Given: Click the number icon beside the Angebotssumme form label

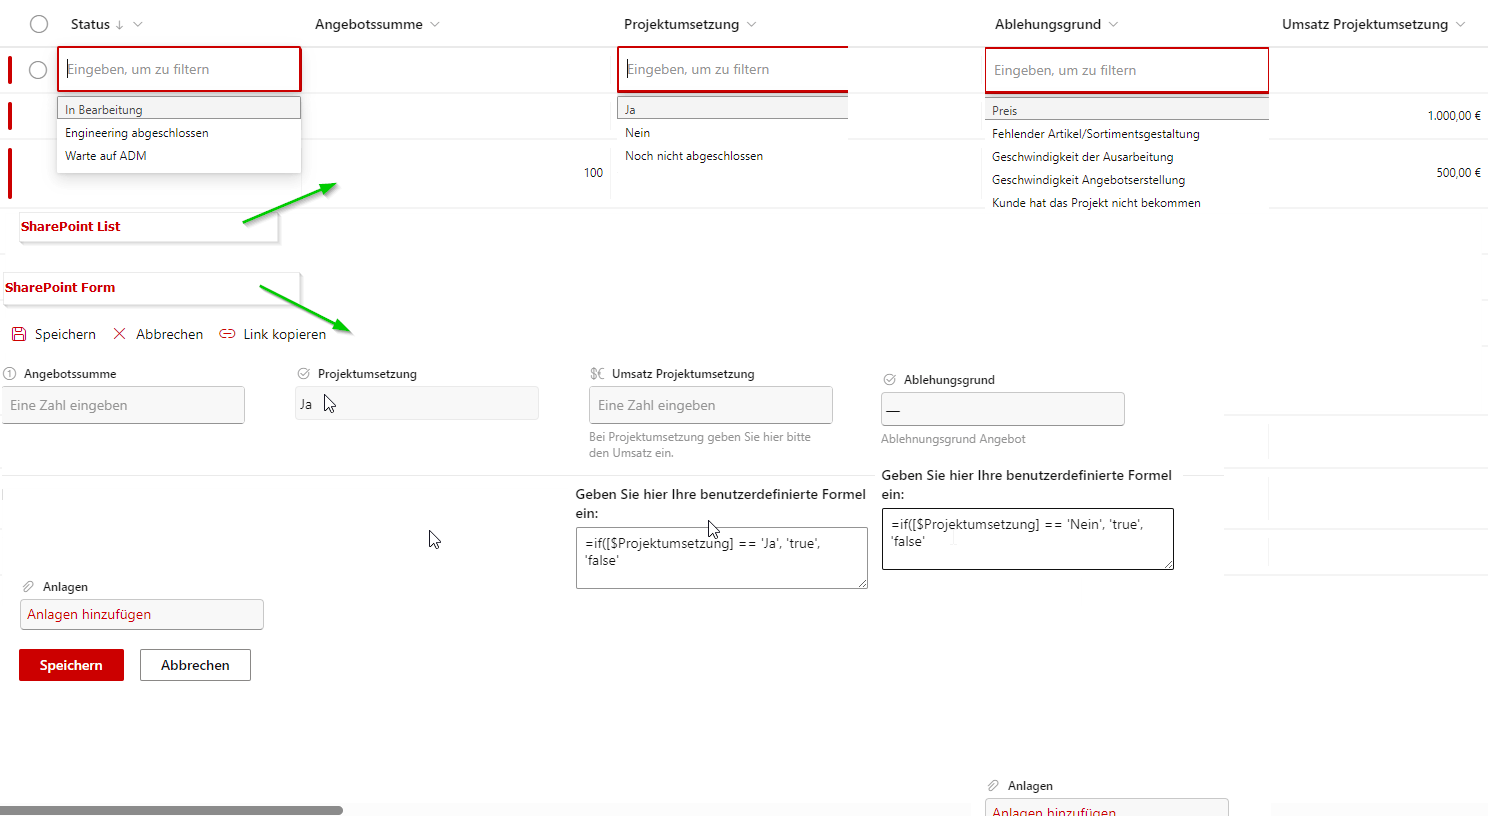Looking at the screenshot, I should (10, 374).
